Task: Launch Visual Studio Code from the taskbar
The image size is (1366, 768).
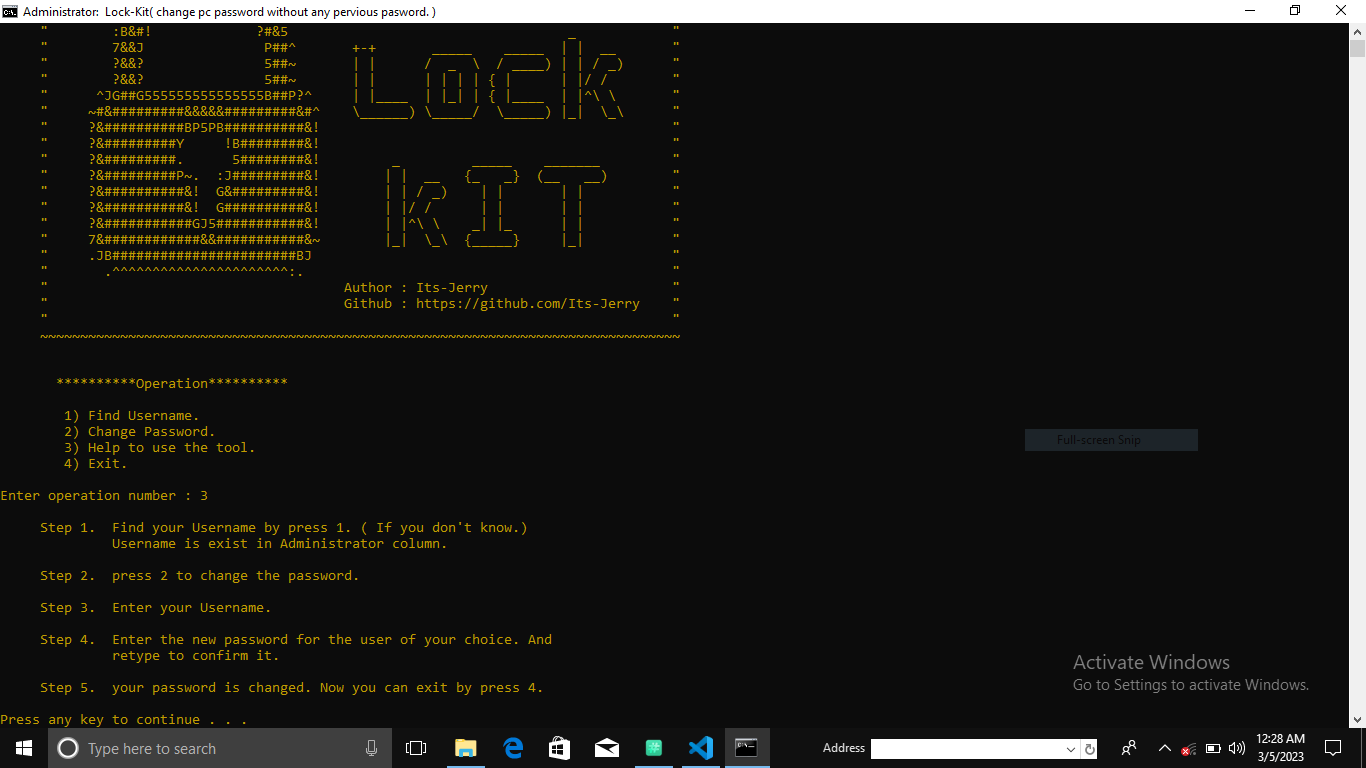Action: (700, 747)
